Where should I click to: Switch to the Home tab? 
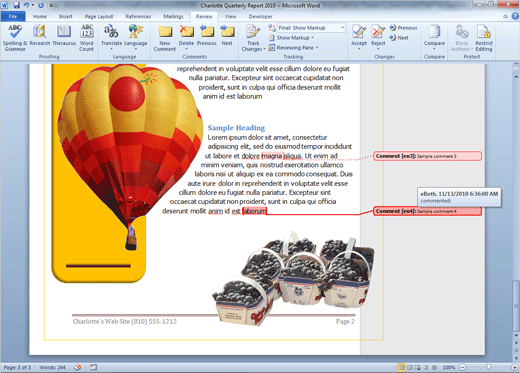40,16
